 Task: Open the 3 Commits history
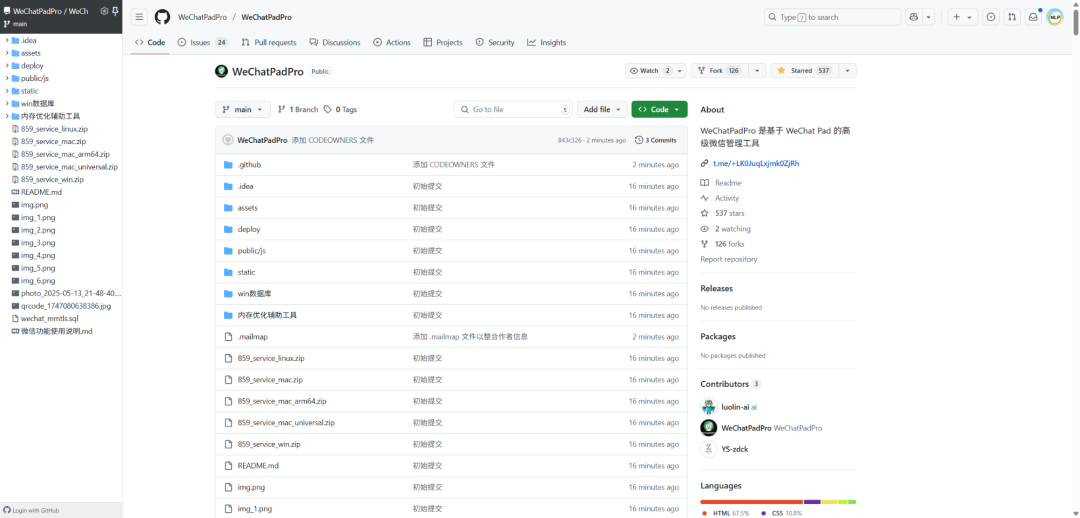click(x=656, y=140)
